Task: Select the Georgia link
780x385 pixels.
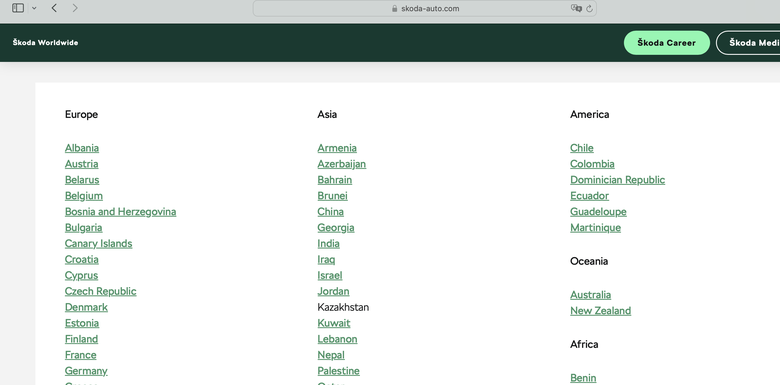Action: pos(336,228)
